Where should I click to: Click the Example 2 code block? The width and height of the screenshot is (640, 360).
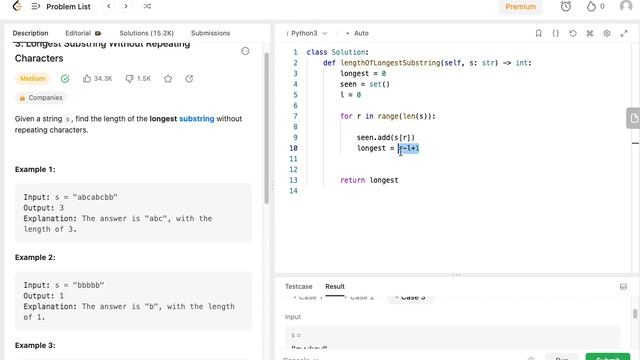tap(133, 301)
